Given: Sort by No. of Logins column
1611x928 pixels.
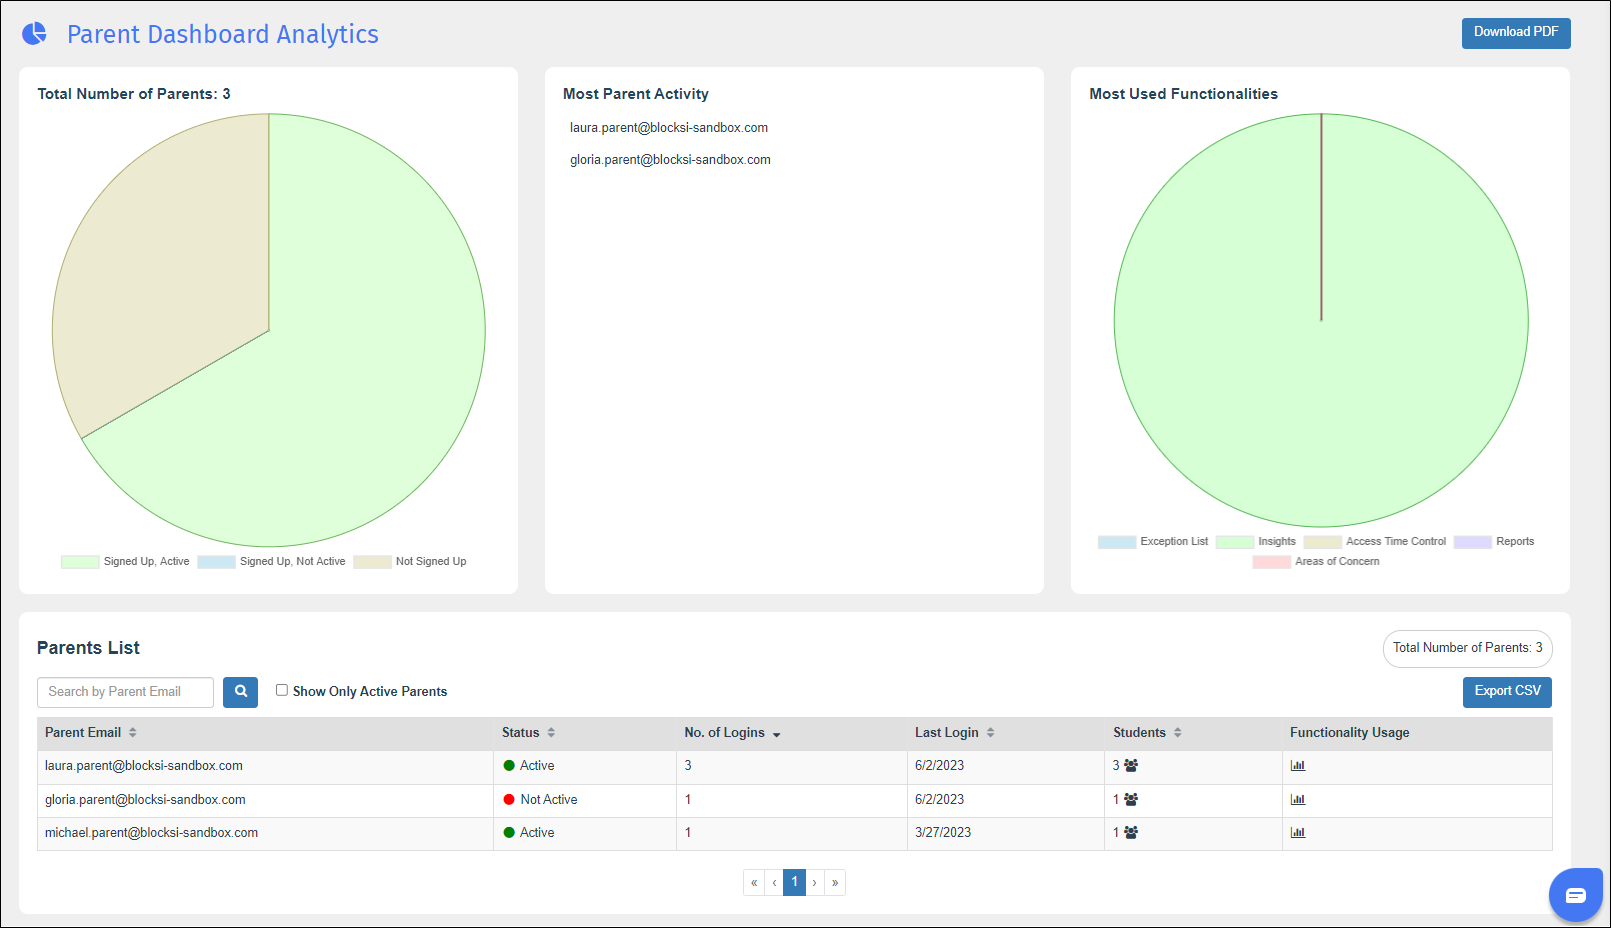Looking at the screenshot, I should click(x=776, y=734).
